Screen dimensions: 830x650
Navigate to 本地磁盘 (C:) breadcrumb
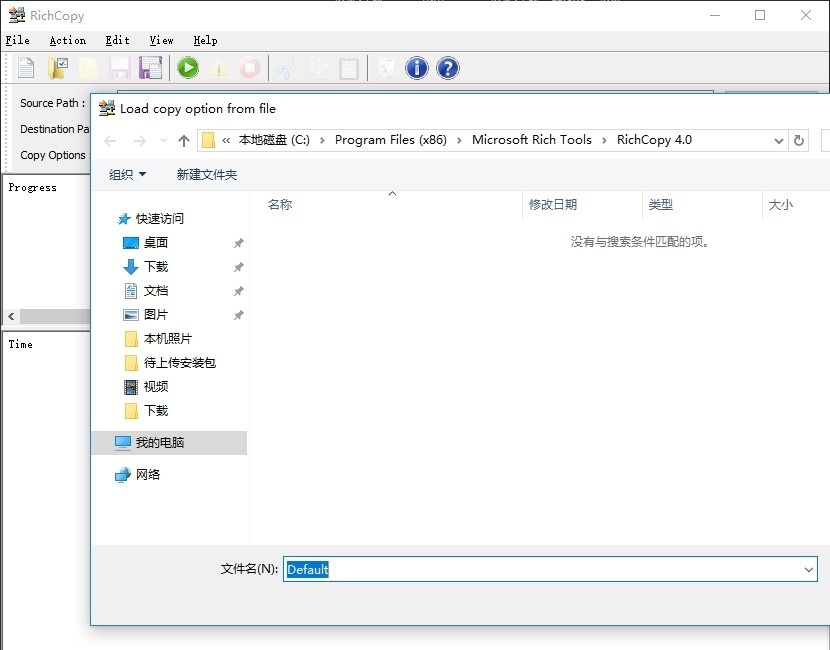click(274, 140)
